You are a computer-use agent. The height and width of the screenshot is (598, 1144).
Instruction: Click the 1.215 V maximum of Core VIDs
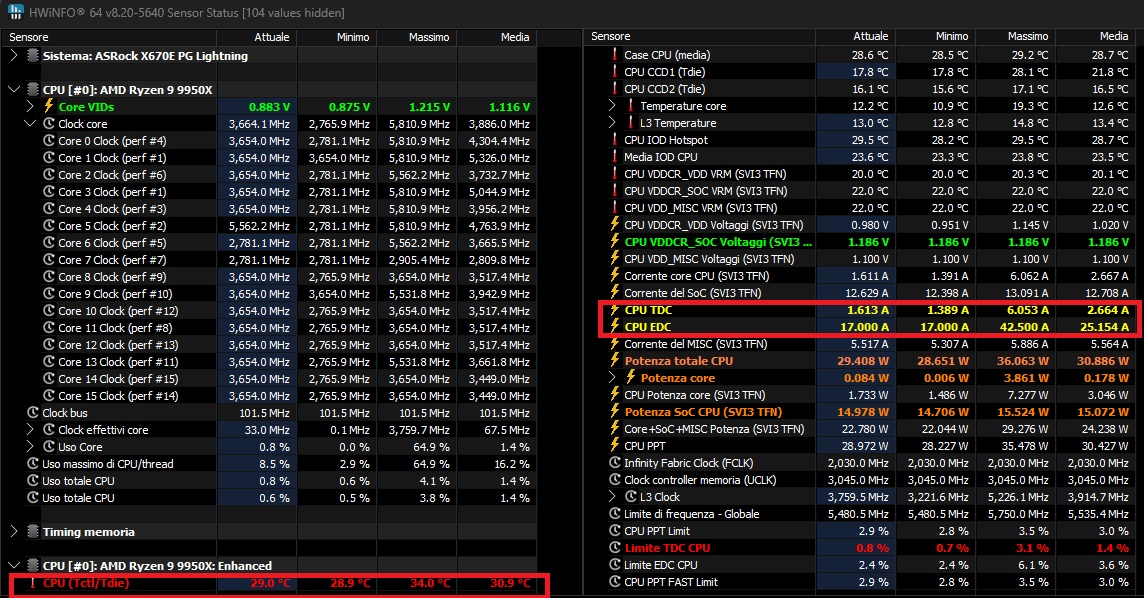coord(429,106)
